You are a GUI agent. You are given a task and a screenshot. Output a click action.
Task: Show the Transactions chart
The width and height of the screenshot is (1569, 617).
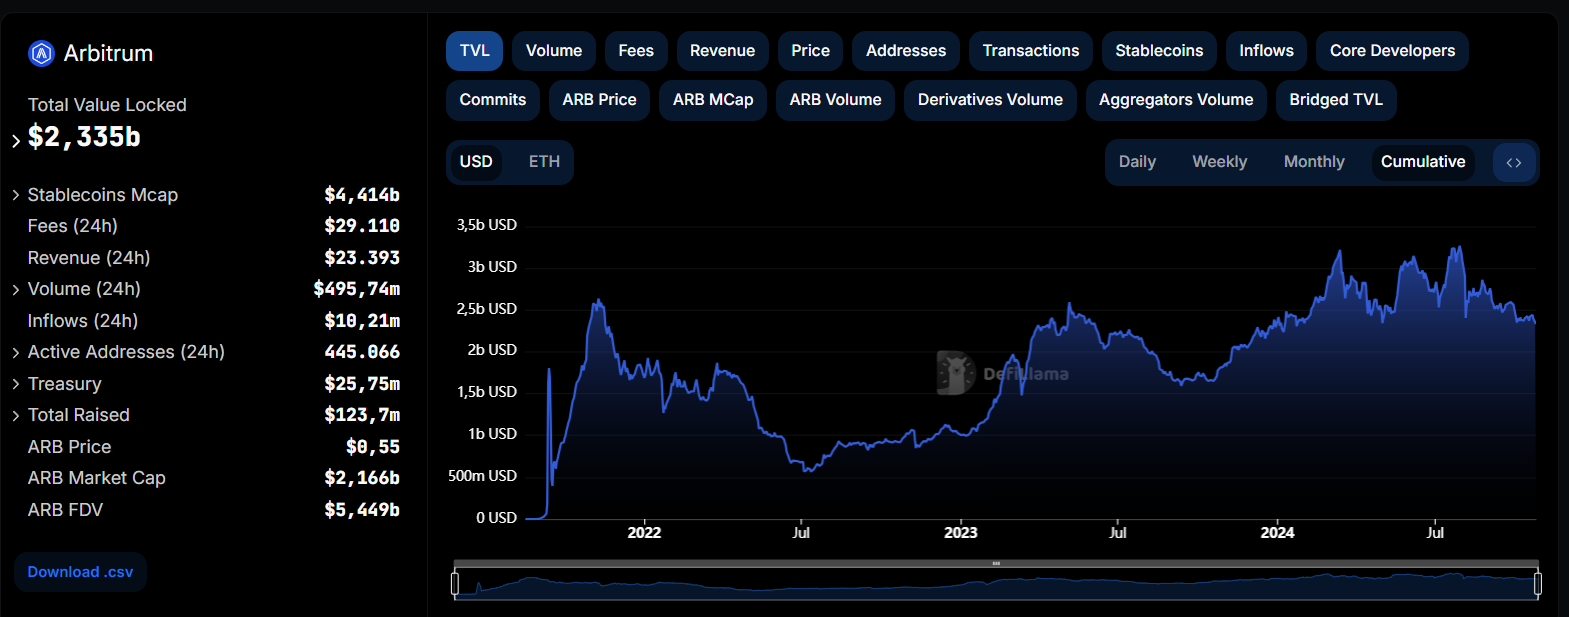pyautogui.click(x=1031, y=51)
